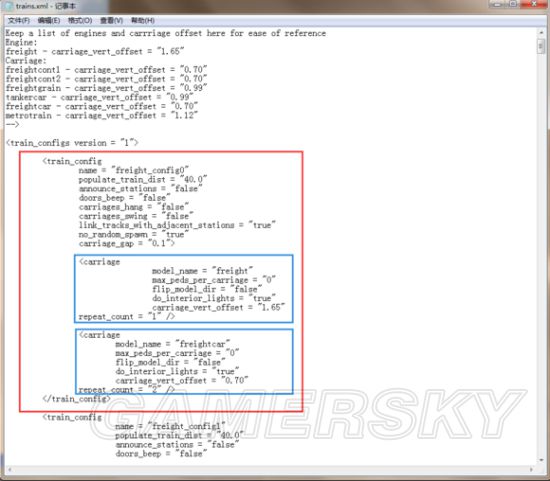Open the 文件(F) menu

[x=19, y=21]
